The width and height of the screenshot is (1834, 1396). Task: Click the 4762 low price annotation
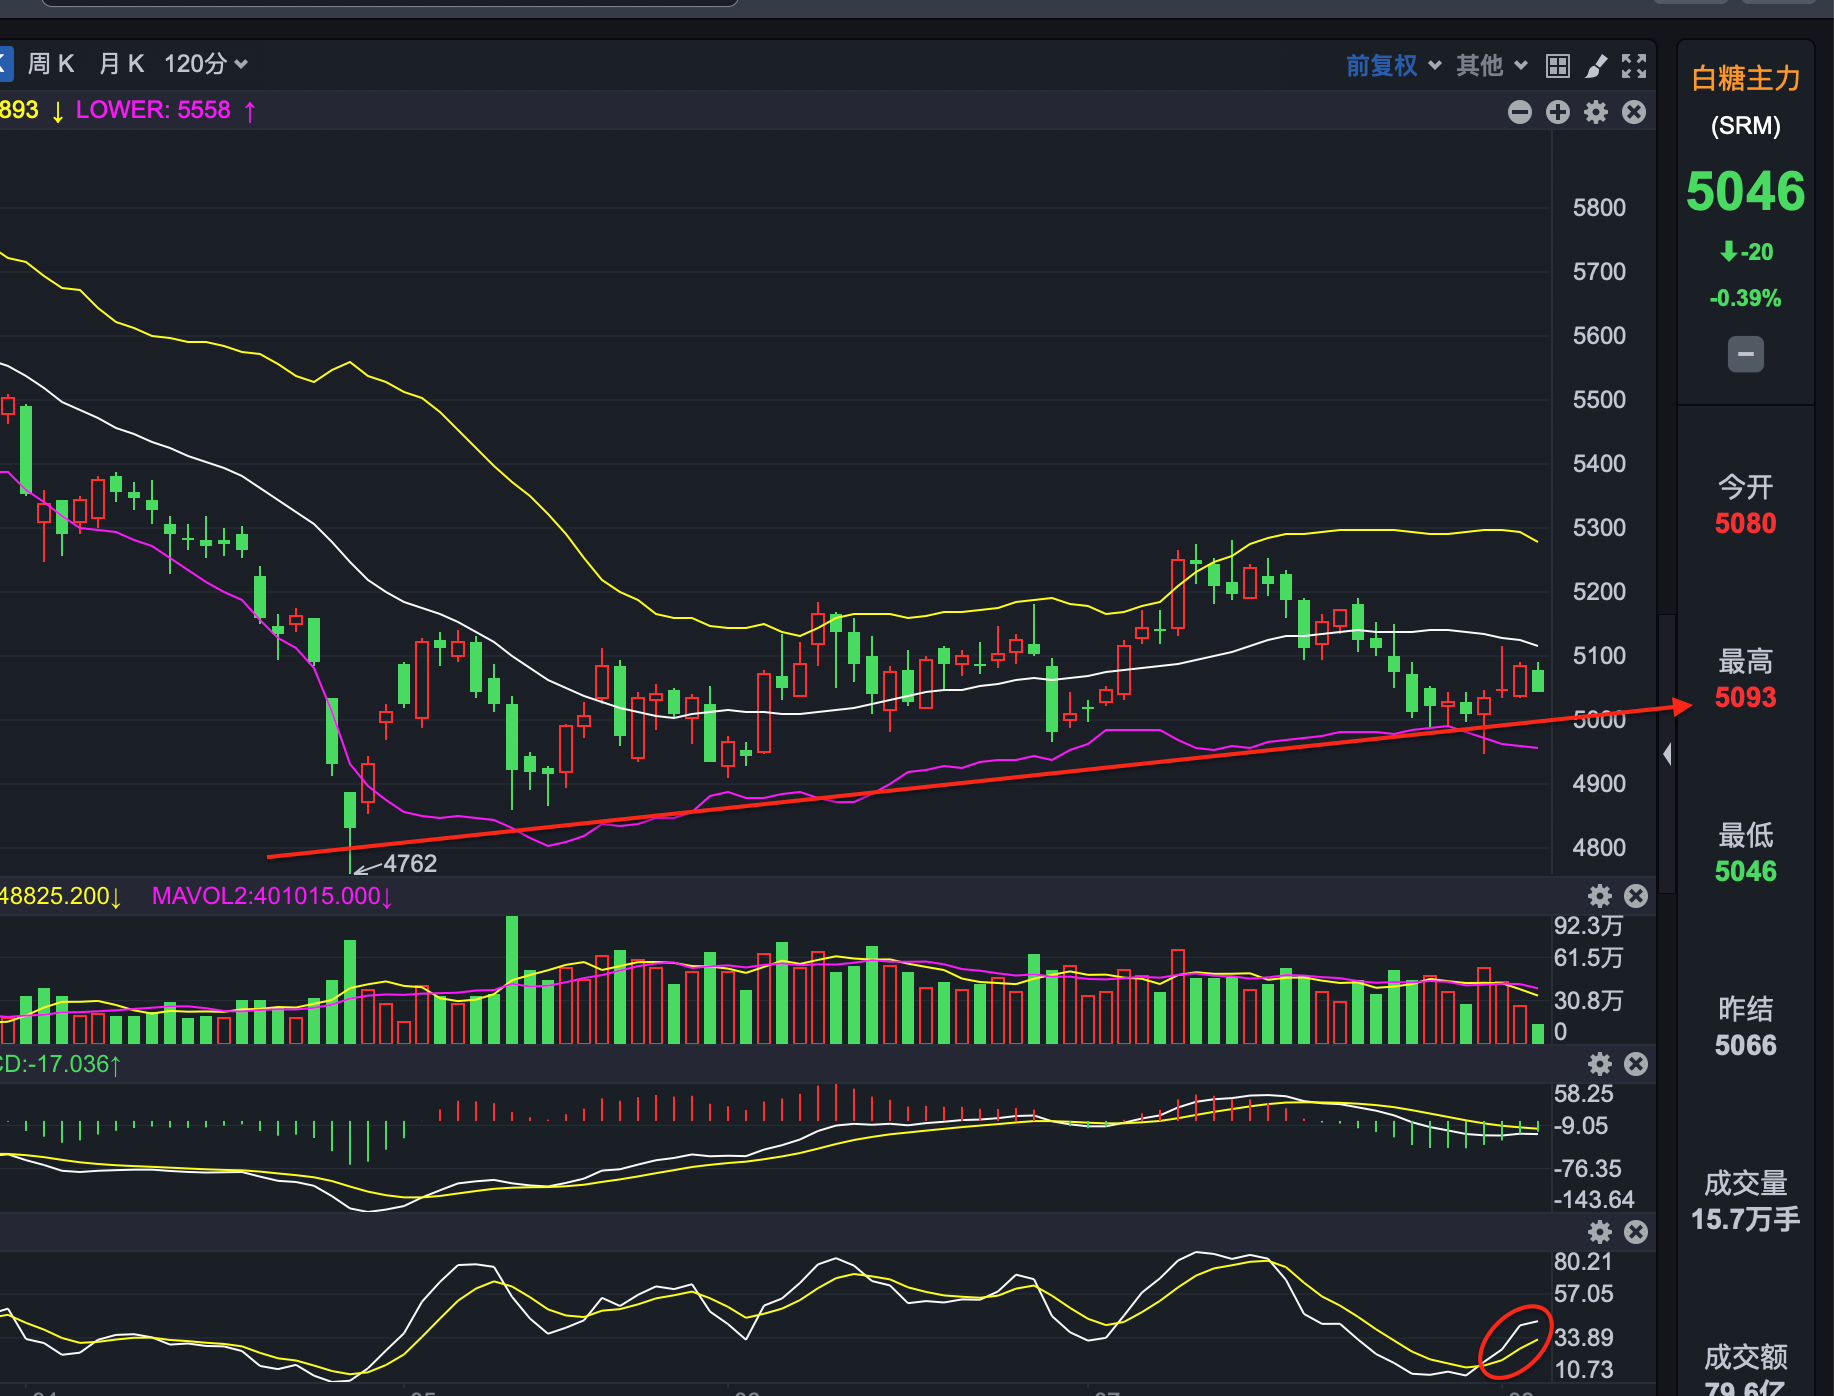click(x=410, y=863)
